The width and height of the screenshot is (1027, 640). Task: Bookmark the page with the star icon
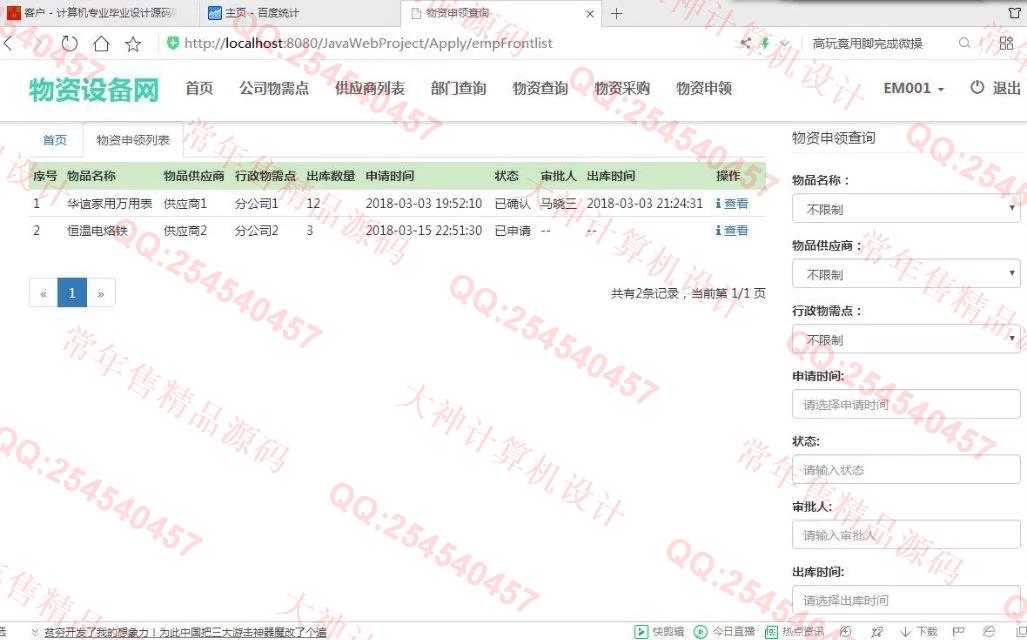(x=133, y=44)
